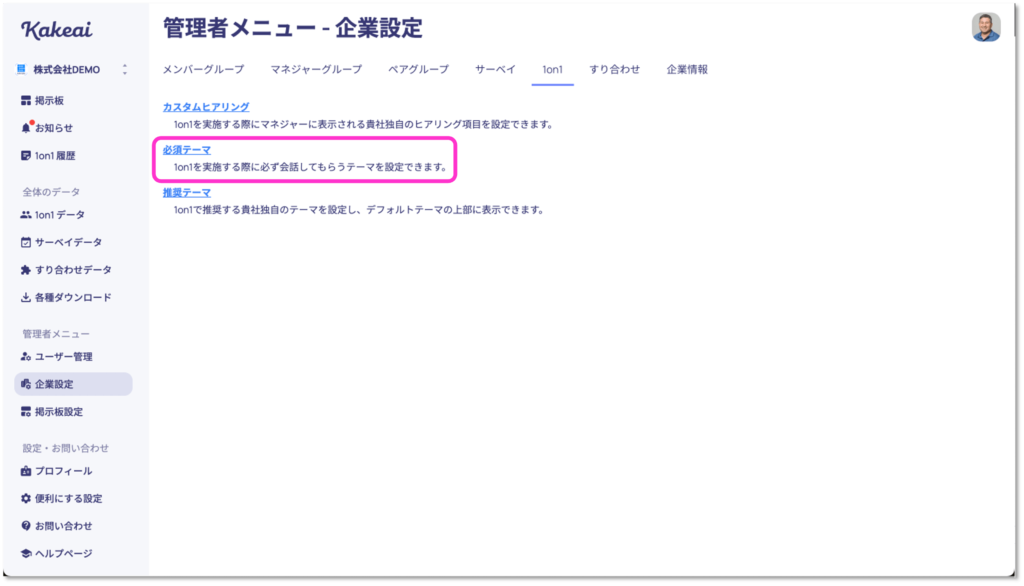Click the ユーザー管理 user icon
The image size is (1024, 586).
25,357
